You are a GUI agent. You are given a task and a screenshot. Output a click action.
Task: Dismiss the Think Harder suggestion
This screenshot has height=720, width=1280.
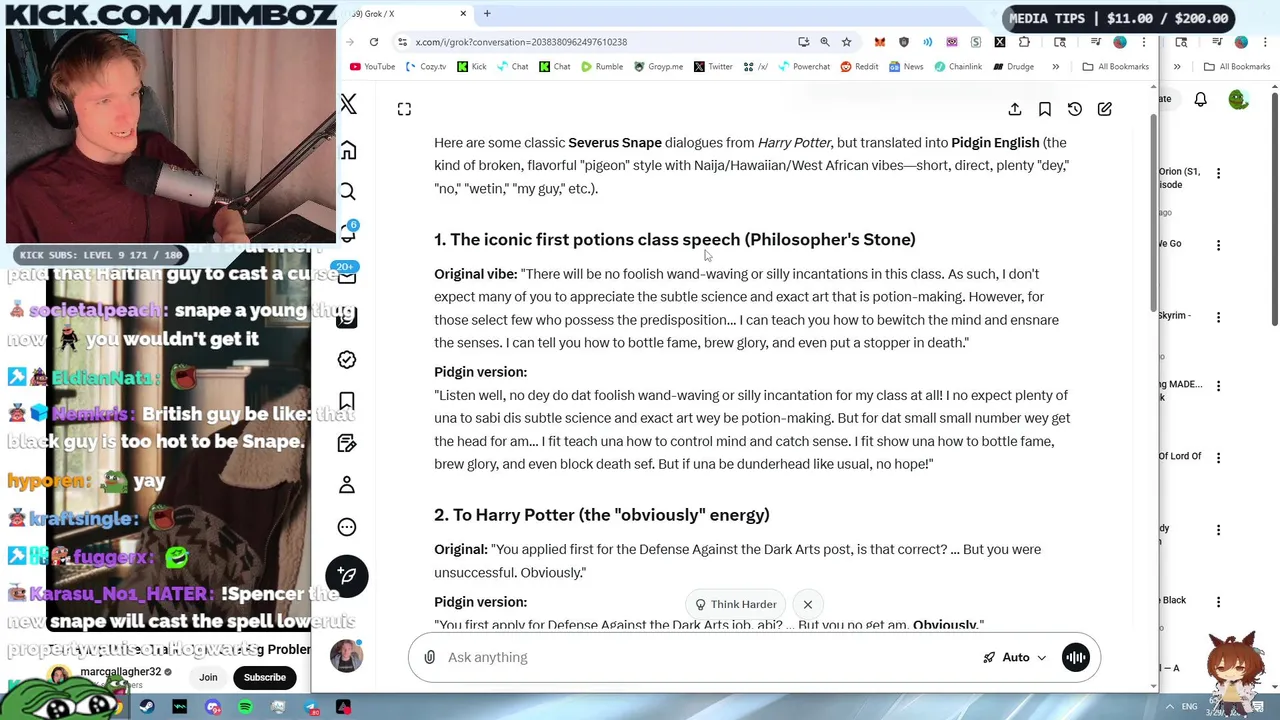click(x=808, y=604)
